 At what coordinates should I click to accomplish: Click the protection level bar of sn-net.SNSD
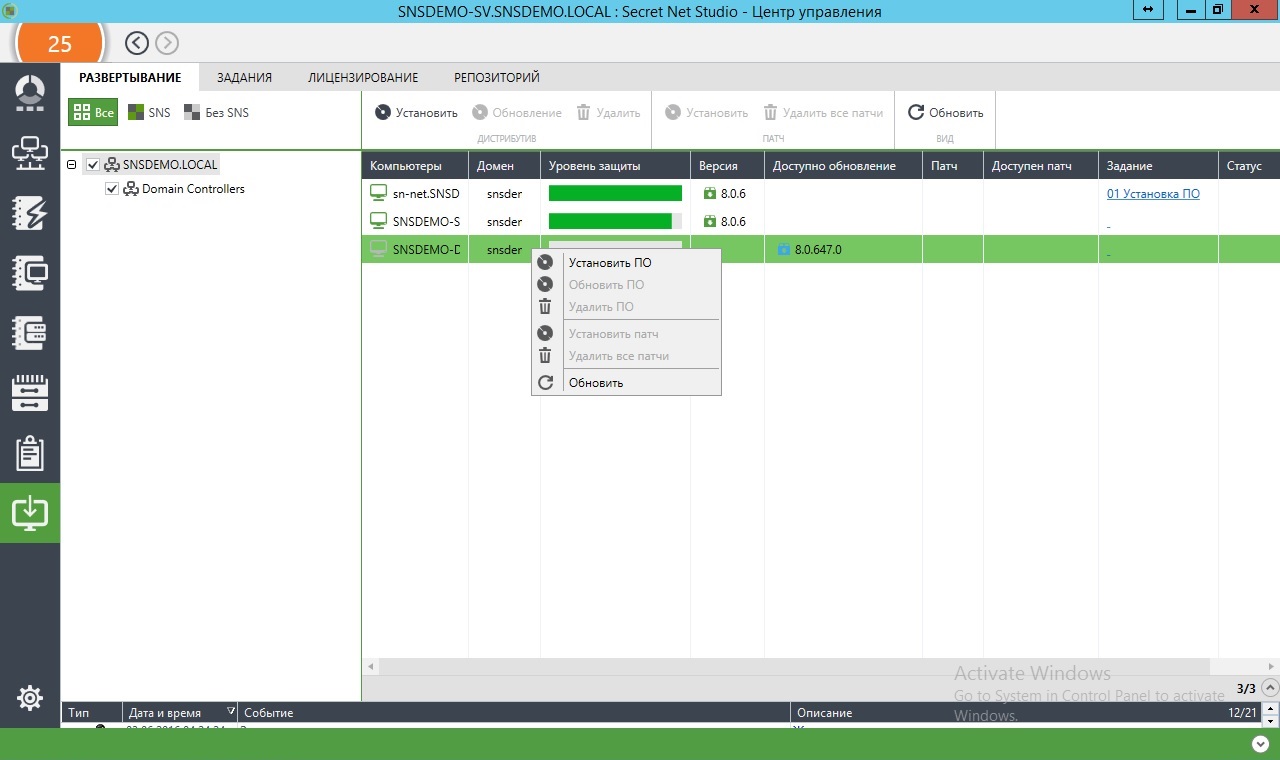615,193
